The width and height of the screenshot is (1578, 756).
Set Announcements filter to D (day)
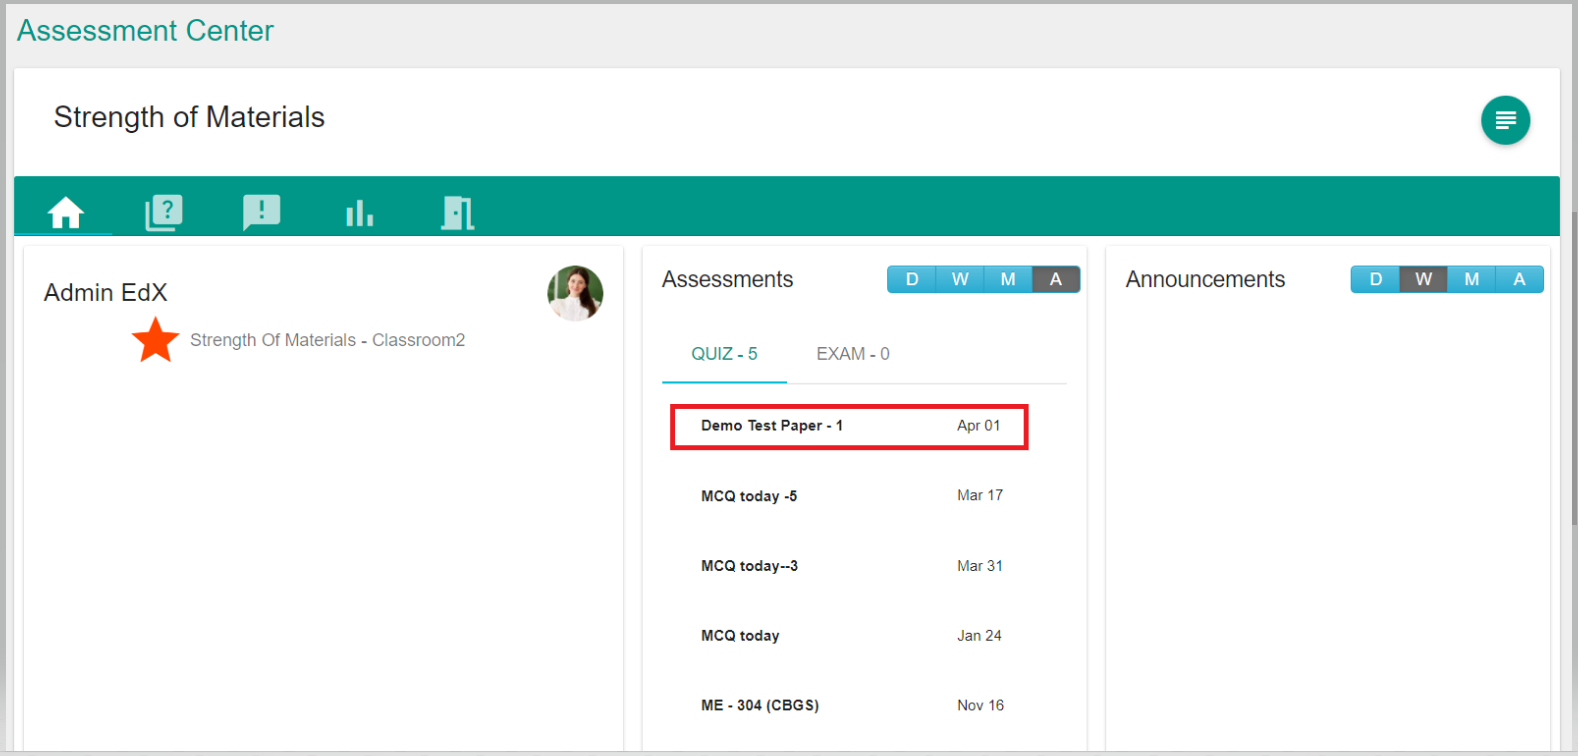click(x=1375, y=280)
